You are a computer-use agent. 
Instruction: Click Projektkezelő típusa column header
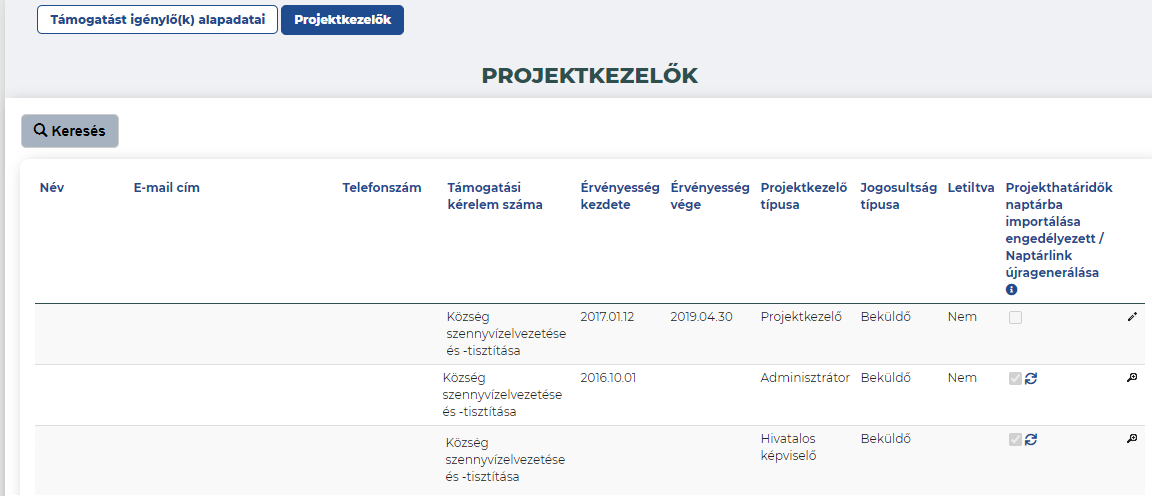pyautogui.click(x=804, y=196)
